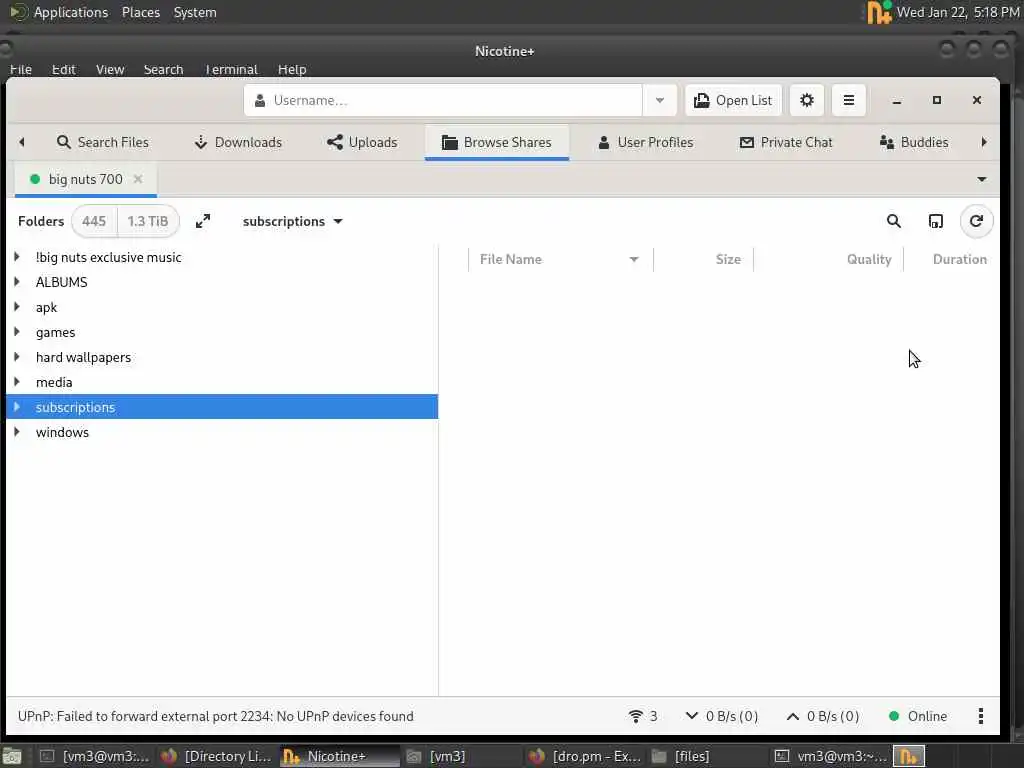Open the terminal Help menu

coord(292,69)
